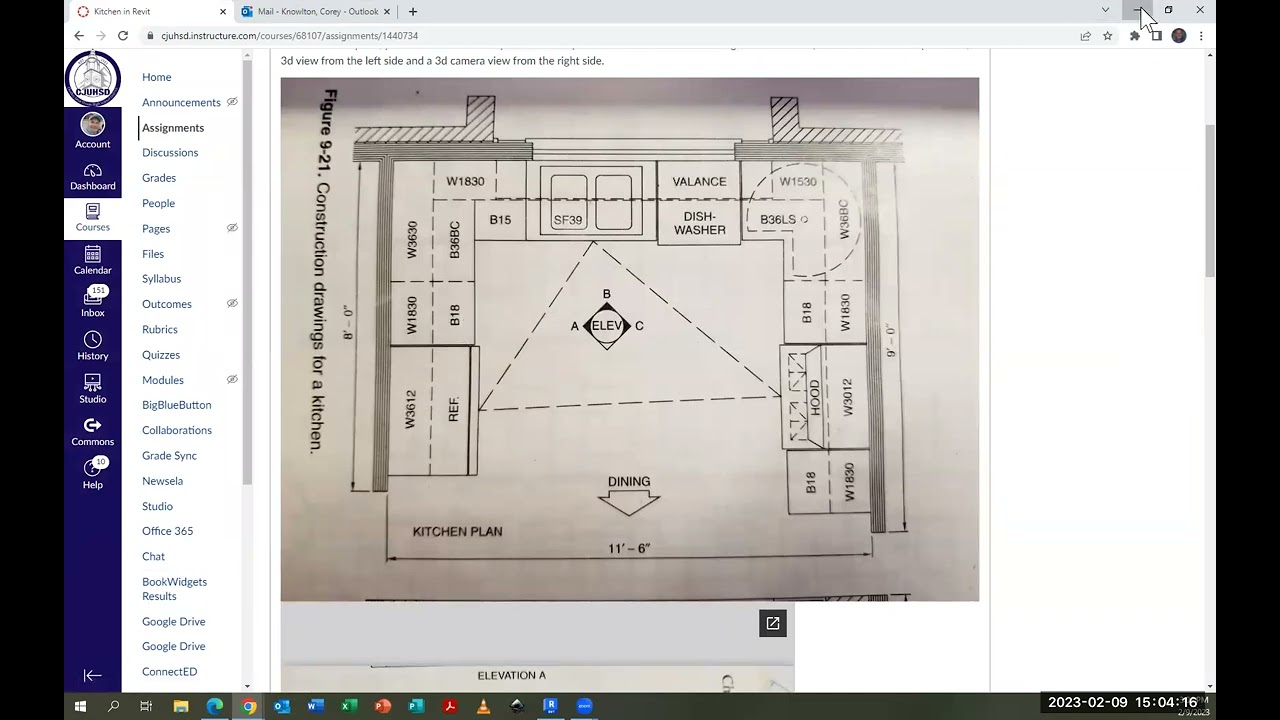1280x720 pixels.
Task: Open Help in global navigation
Action: [93, 474]
